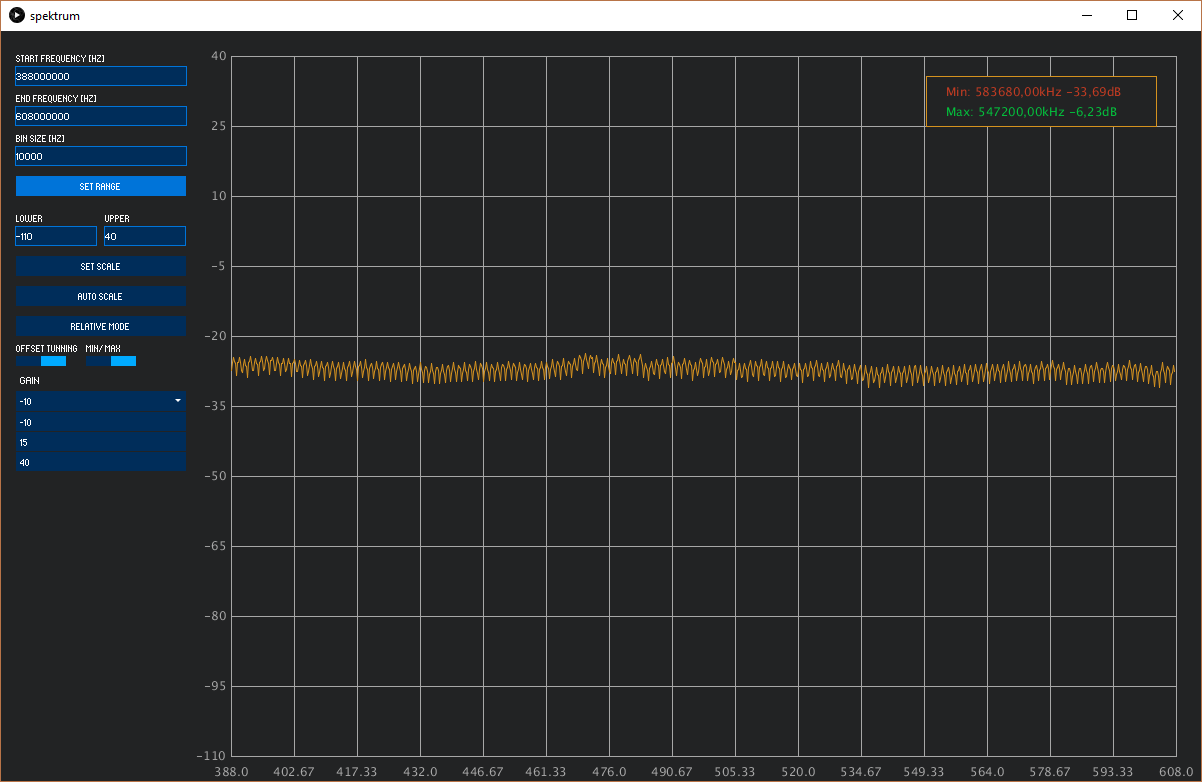Click the -20 dB axis label
This screenshot has height=782, width=1202.
tap(215, 336)
